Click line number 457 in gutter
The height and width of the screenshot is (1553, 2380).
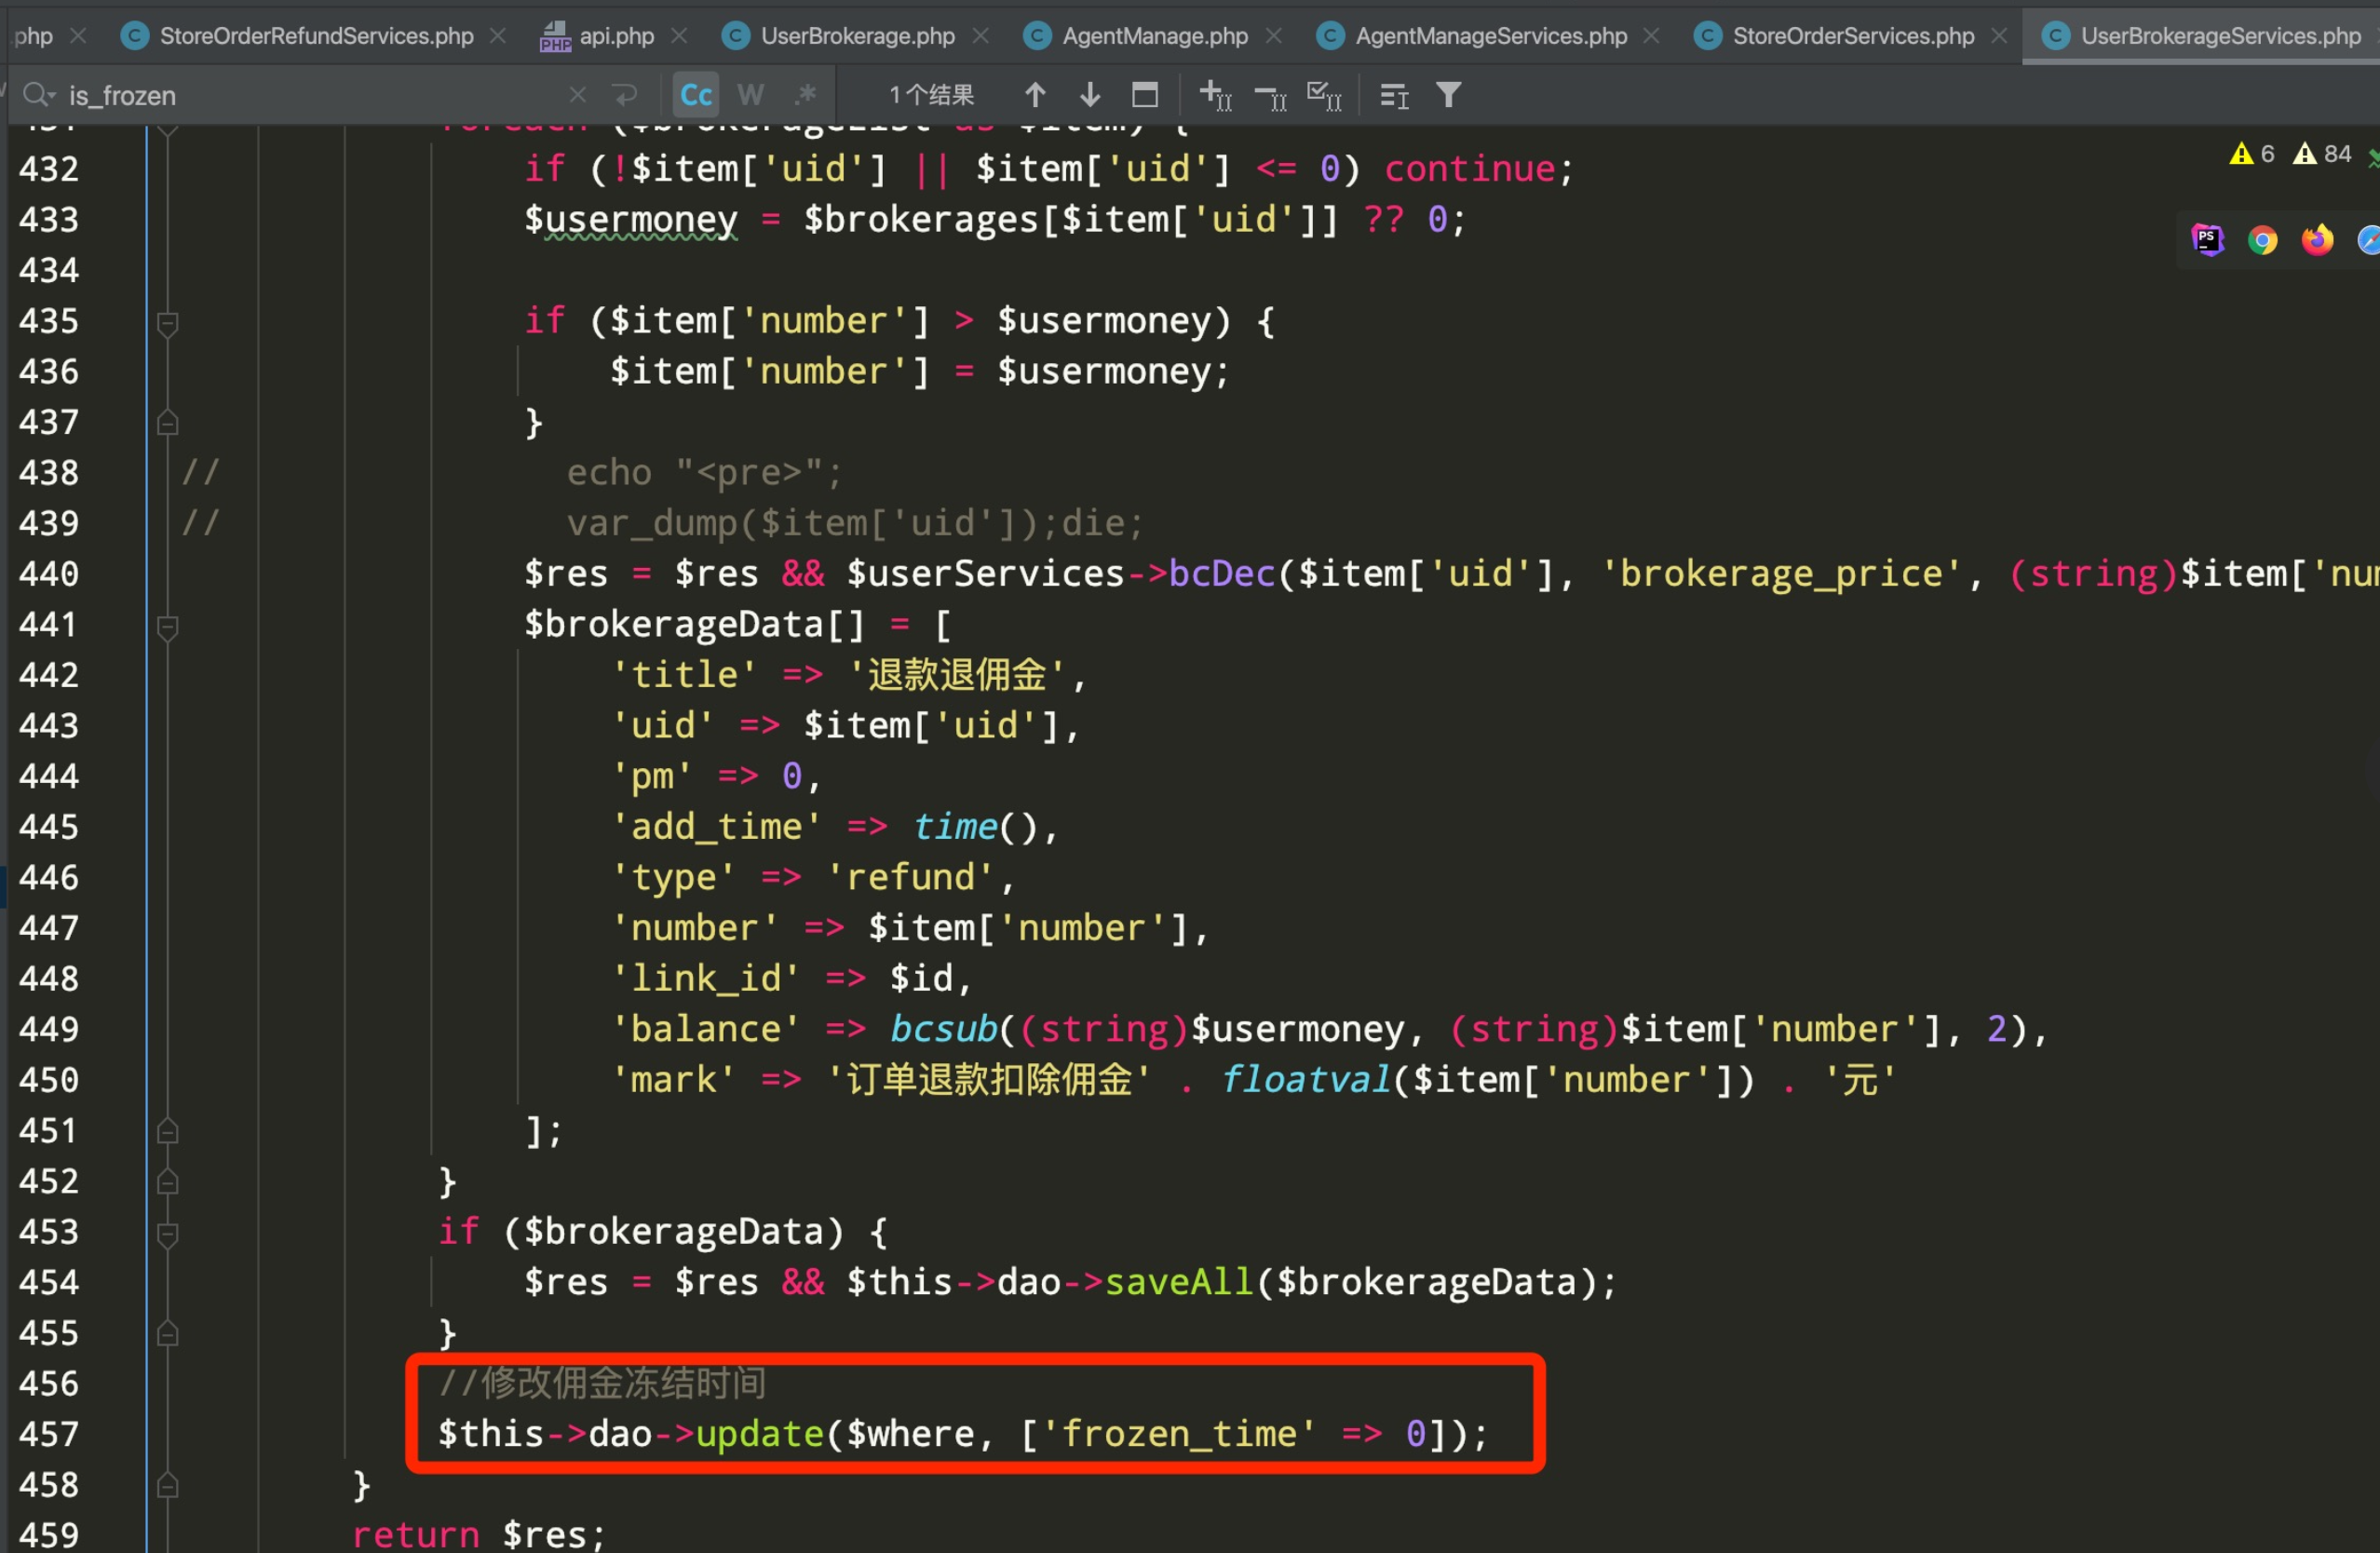point(49,1435)
